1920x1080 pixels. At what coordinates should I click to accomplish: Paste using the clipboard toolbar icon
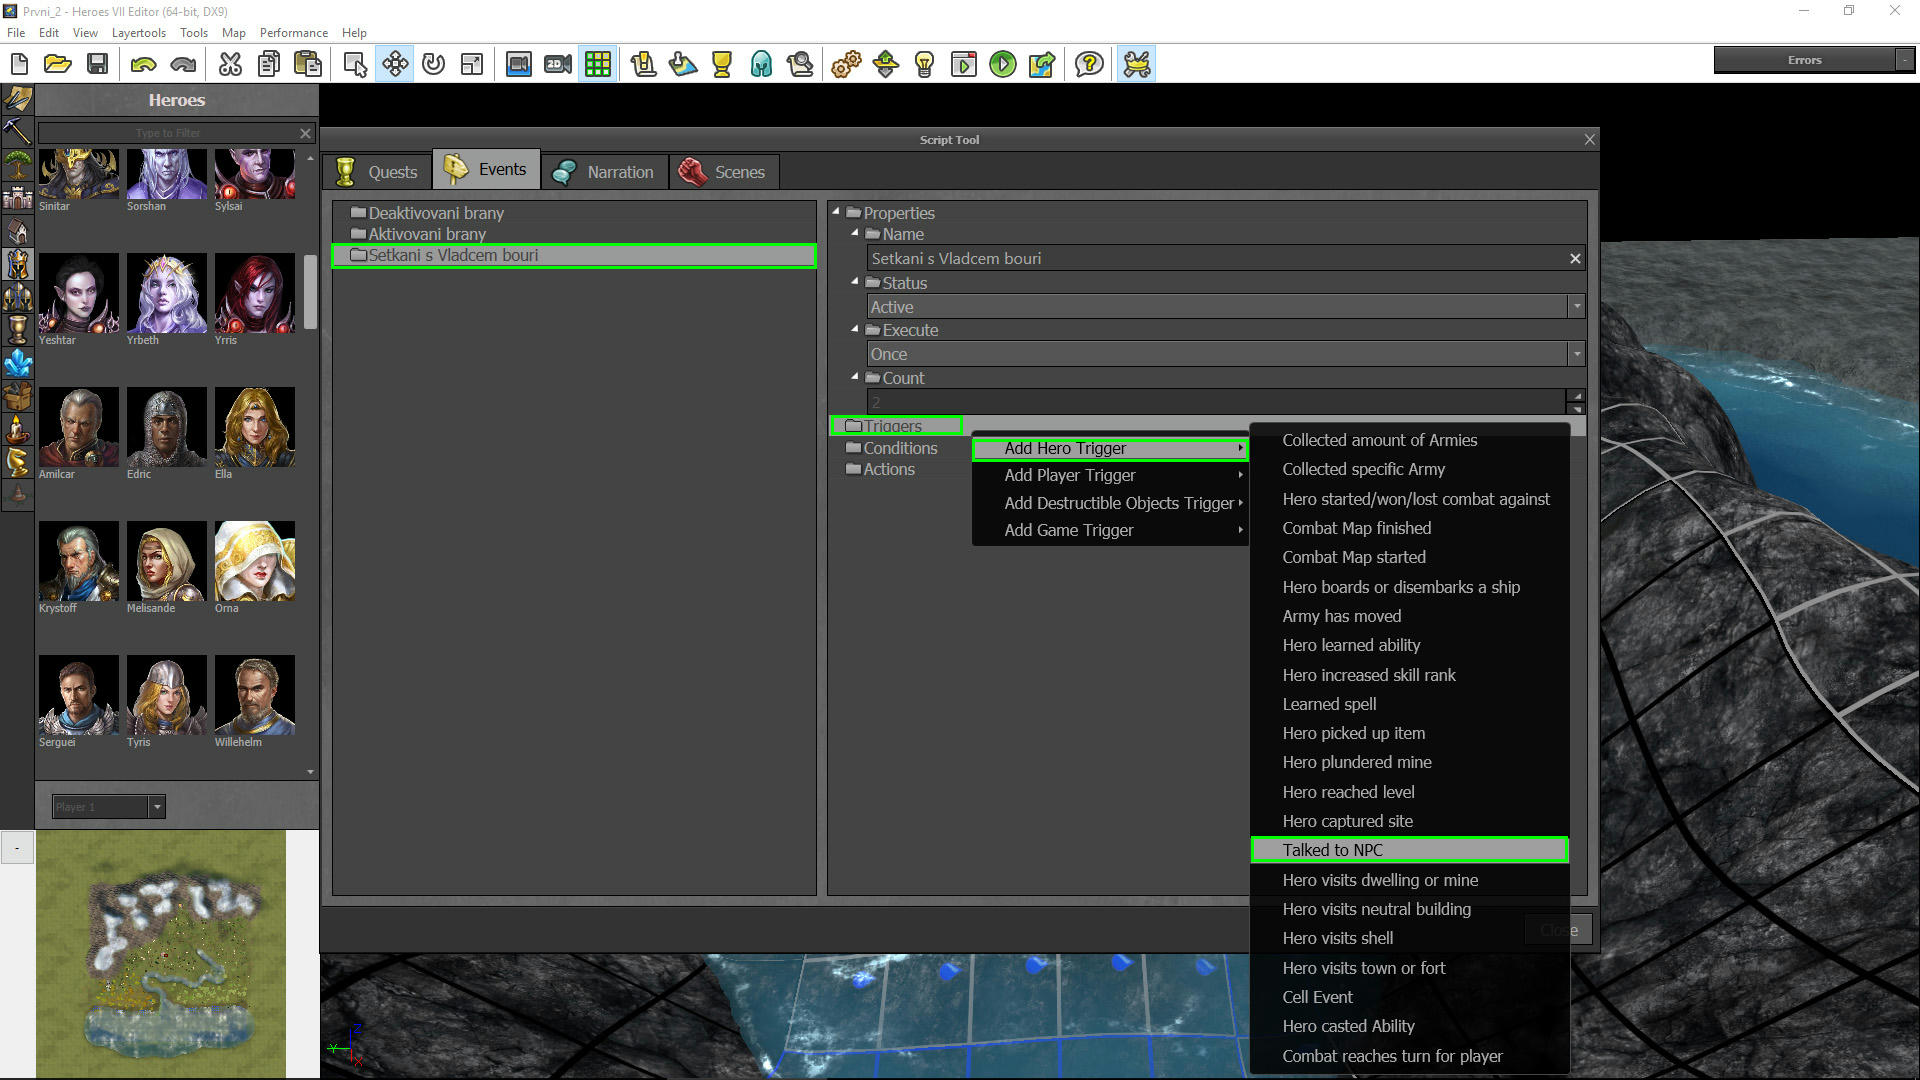coord(308,64)
